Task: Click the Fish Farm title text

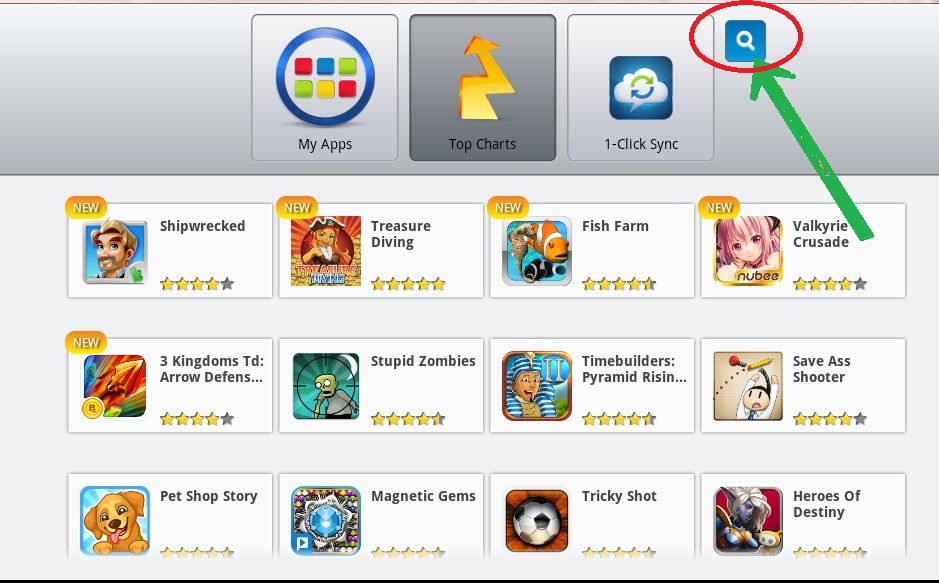Action: click(x=615, y=226)
